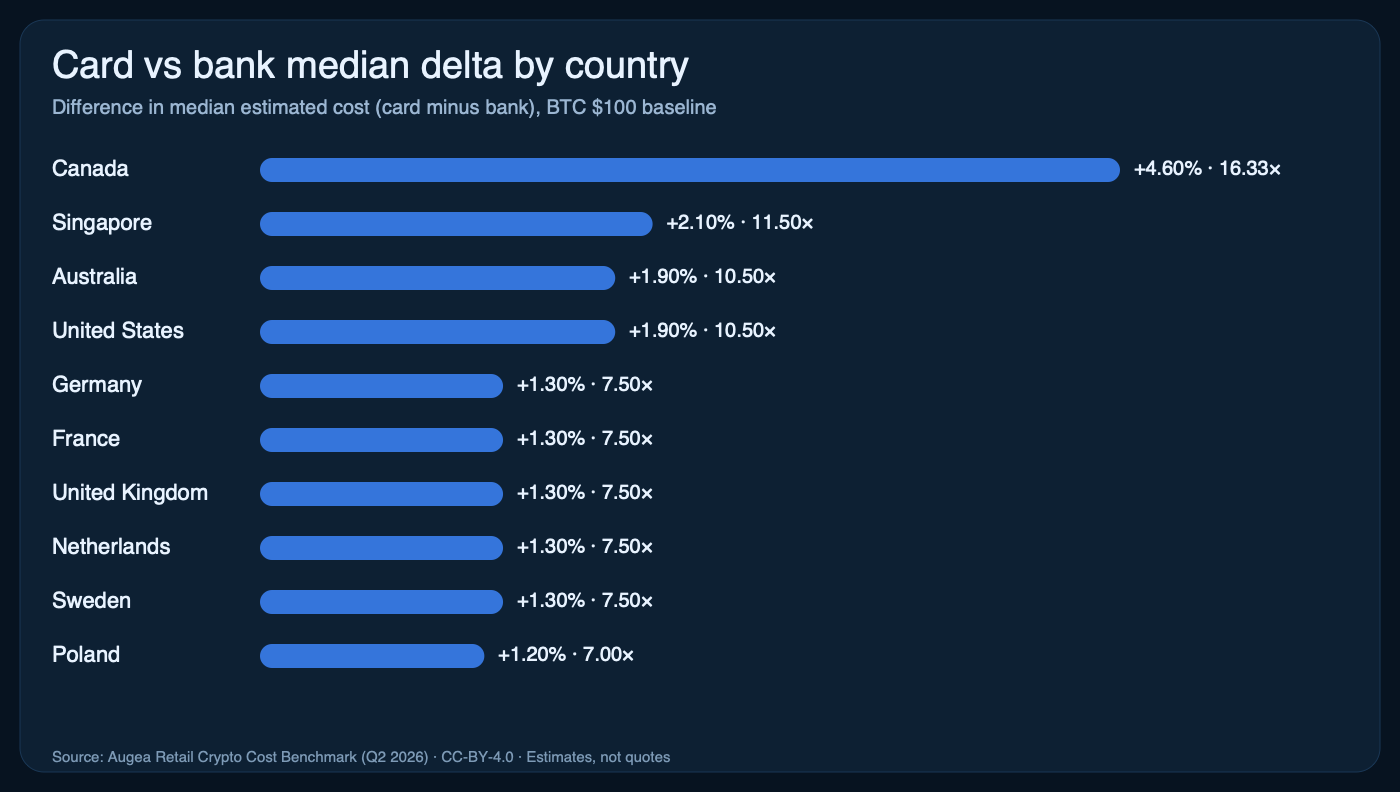The image size is (1400, 792).
Task: Select the Singapore country label
Action: (x=102, y=223)
